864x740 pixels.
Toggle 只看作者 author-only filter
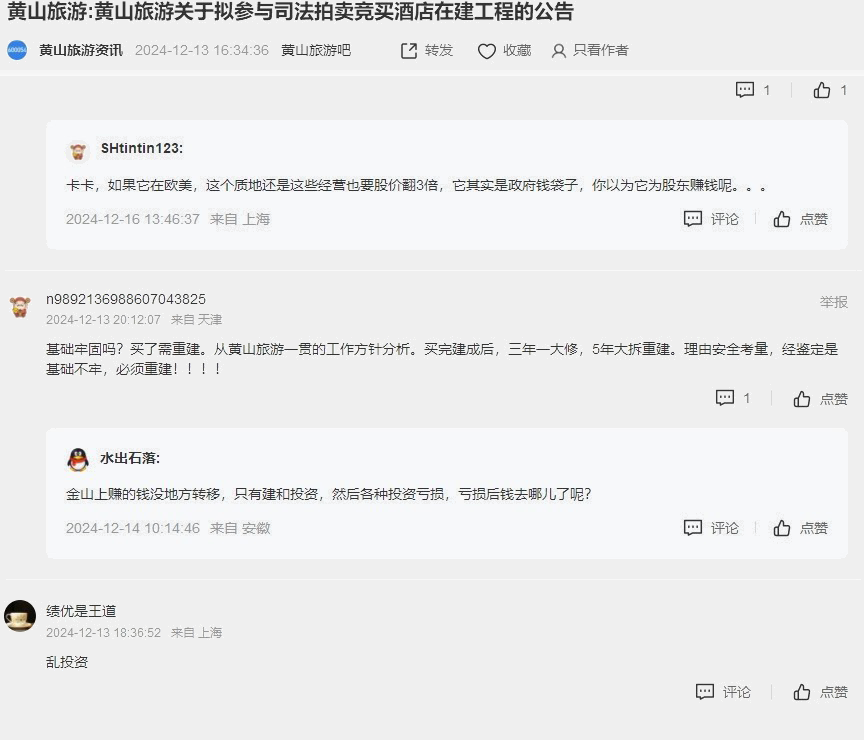[x=590, y=51]
